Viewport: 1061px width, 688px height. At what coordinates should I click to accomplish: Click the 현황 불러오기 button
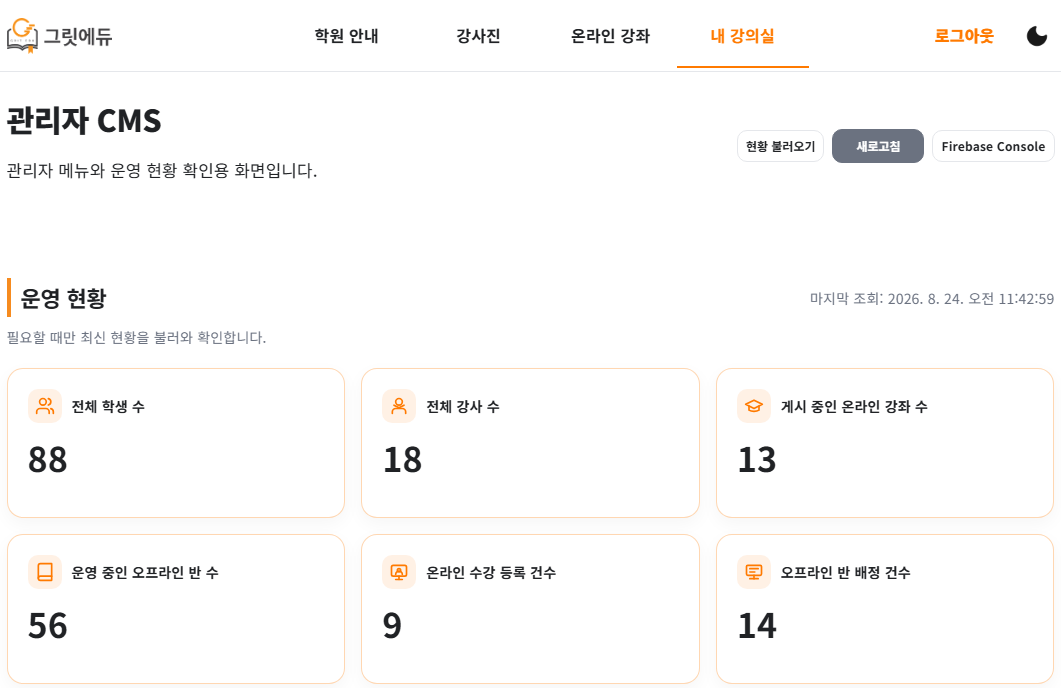[780, 146]
